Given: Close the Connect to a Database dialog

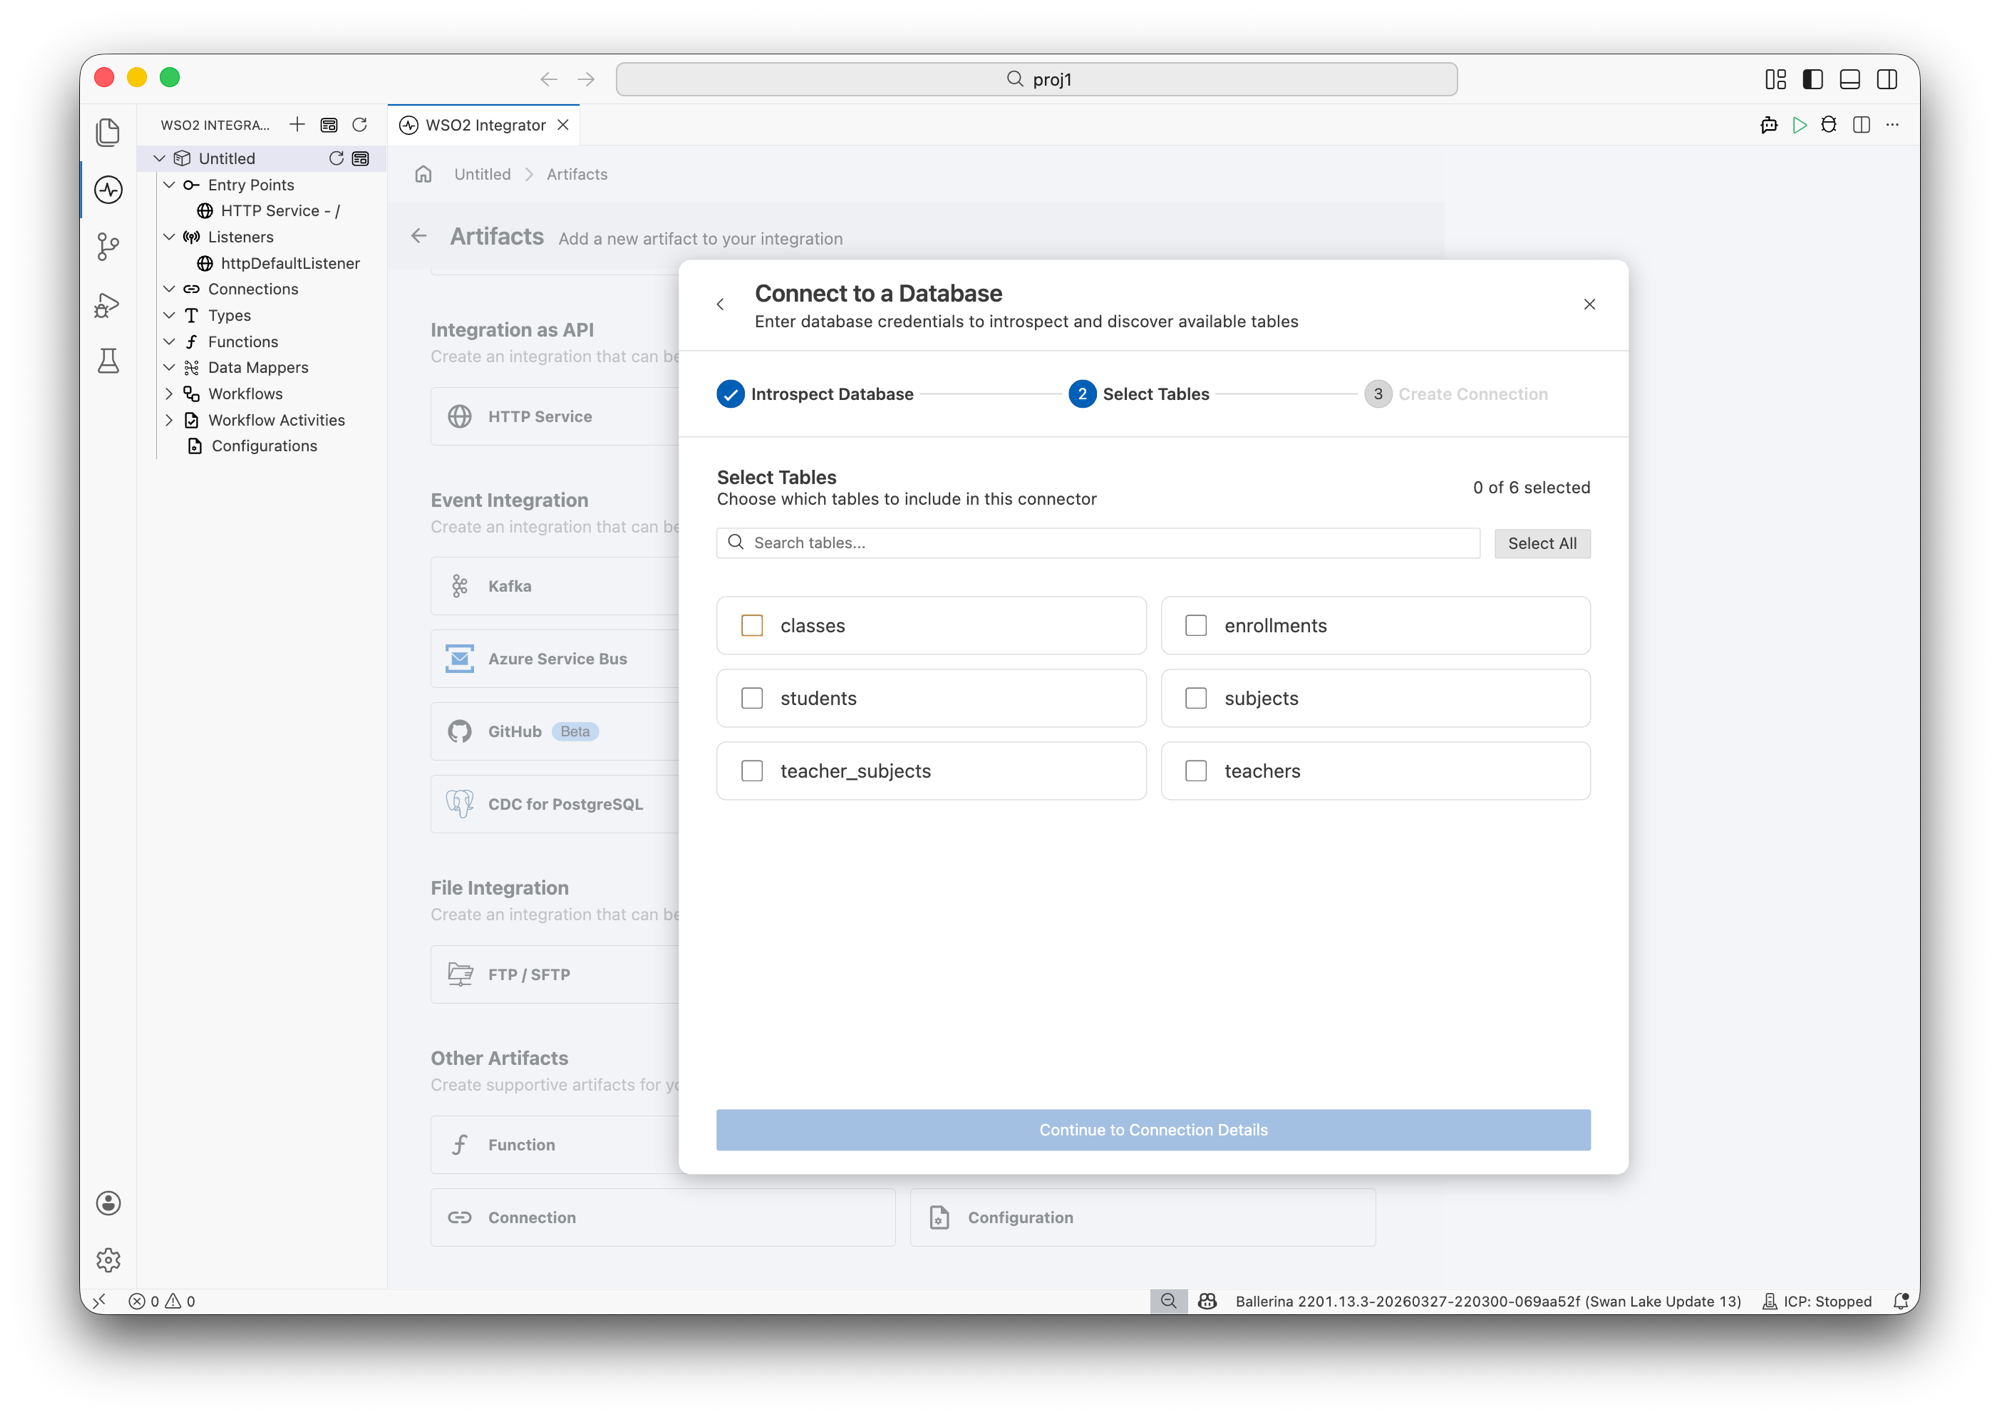Looking at the screenshot, I should coord(1589,304).
